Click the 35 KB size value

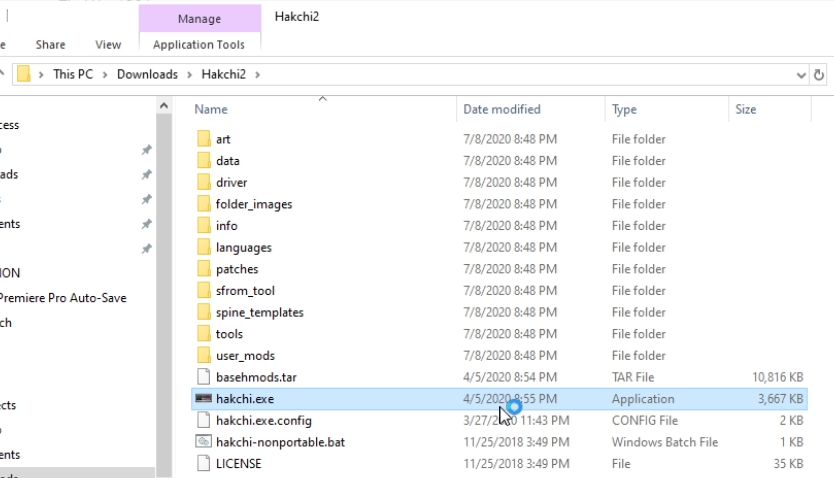coord(788,464)
